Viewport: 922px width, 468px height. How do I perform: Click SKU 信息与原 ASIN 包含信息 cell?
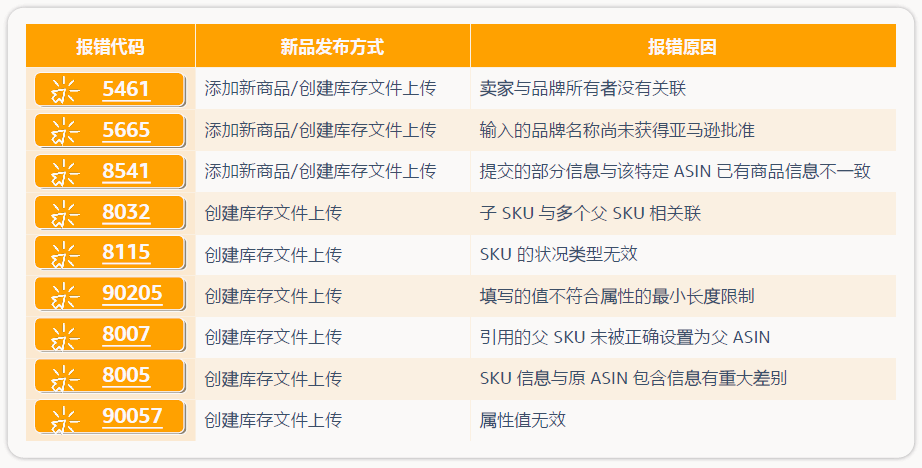pos(683,379)
